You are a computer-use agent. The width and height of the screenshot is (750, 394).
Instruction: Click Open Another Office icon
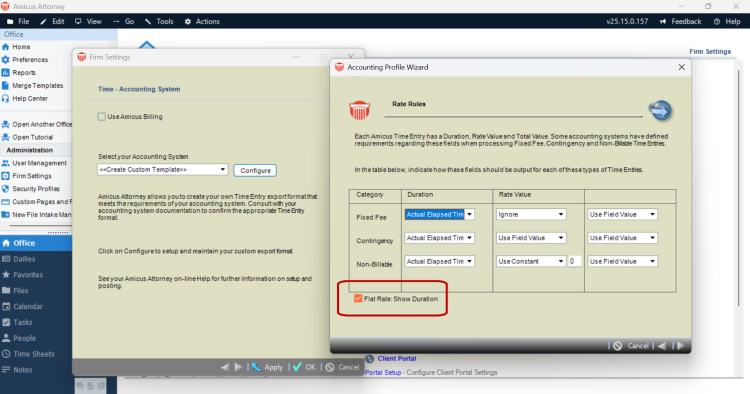click(6, 124)
